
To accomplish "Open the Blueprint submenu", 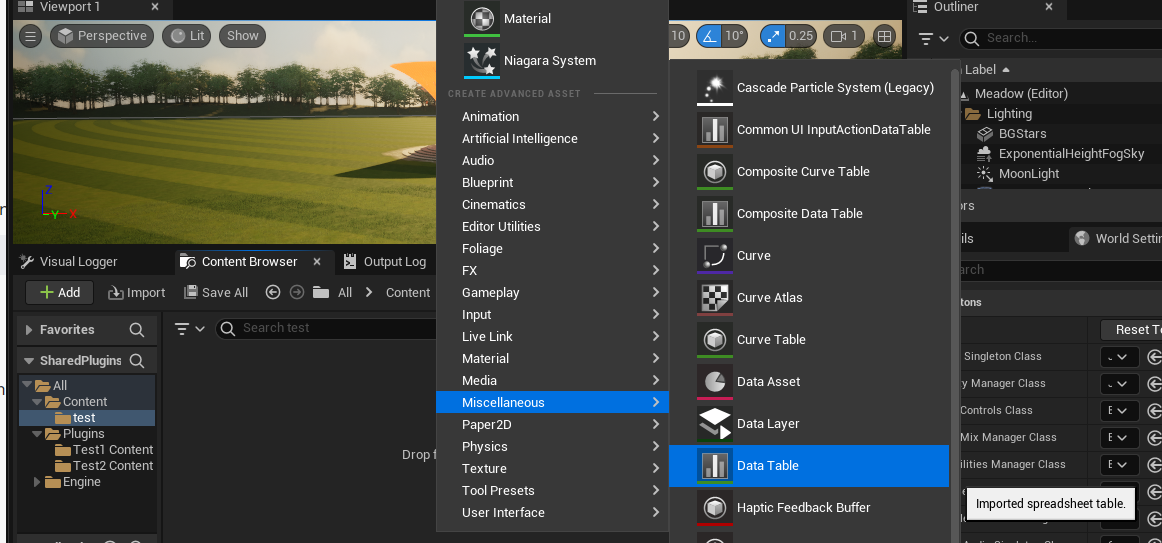I will click(x=560, y=183).
